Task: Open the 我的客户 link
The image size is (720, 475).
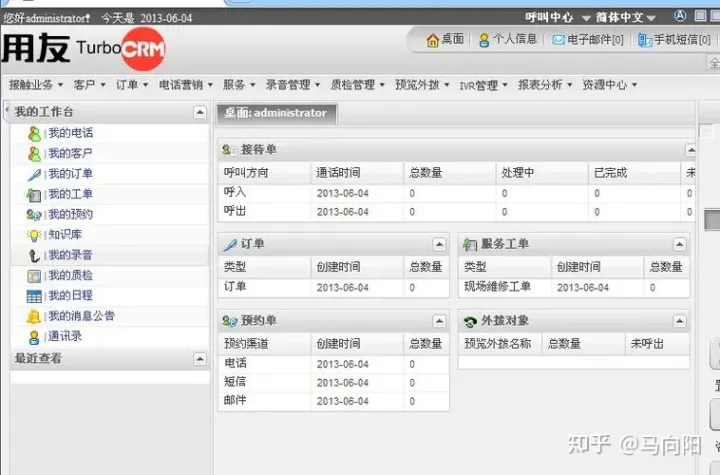Action: point(71,153)
